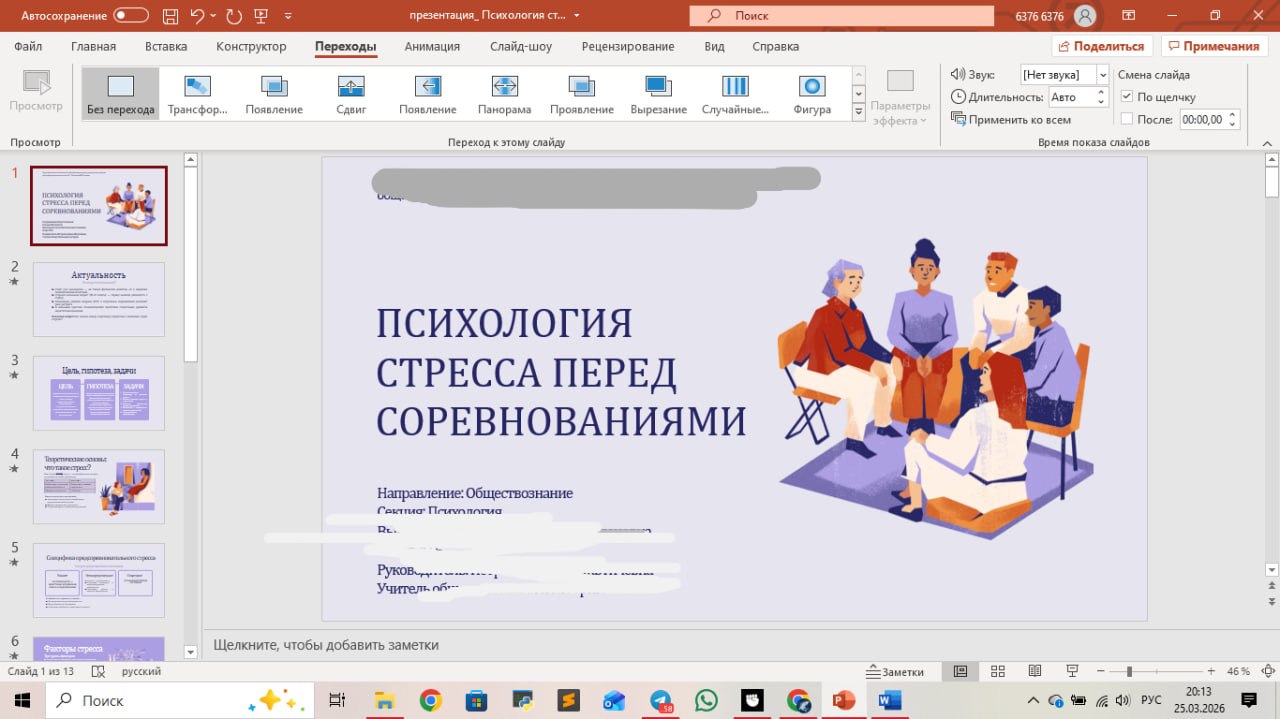Viewport: 1280px width, 719px height.
Task: Open the Файл menu
Action: coord(29,46)
